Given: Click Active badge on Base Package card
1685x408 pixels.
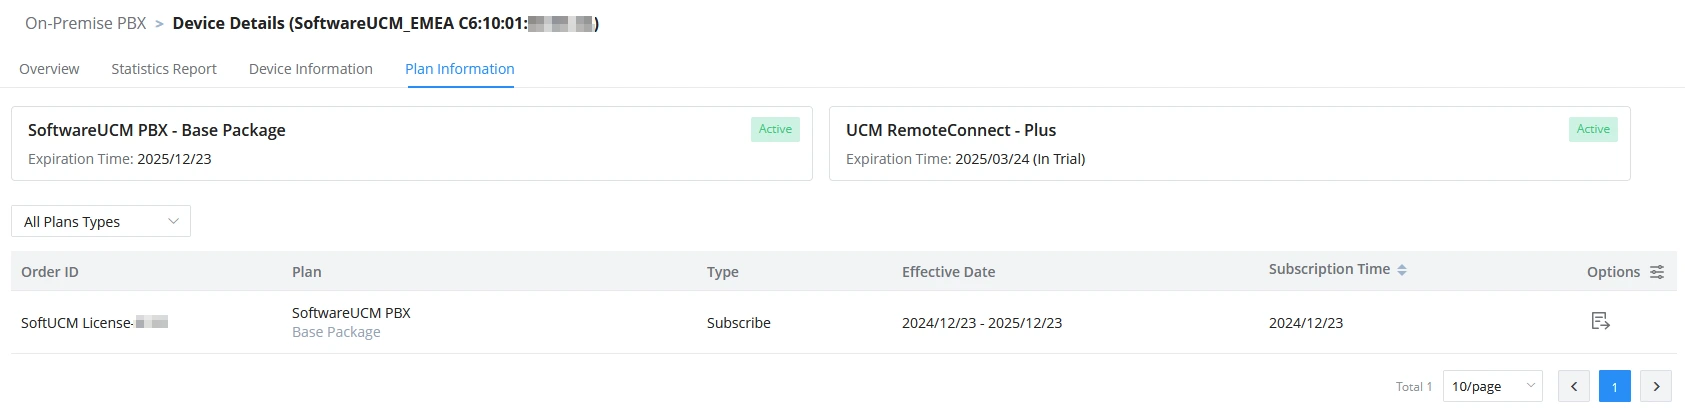Looking at the screenshot, I should (775, 129).
